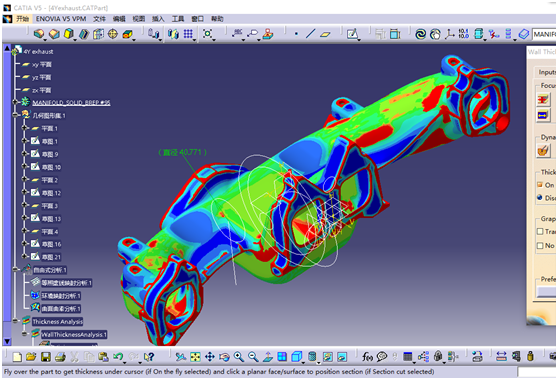The width and height of the screenshot is (558, 380).
Task: Click the Point creation tool
Action: pyautogui.click(x=296, y=34)
